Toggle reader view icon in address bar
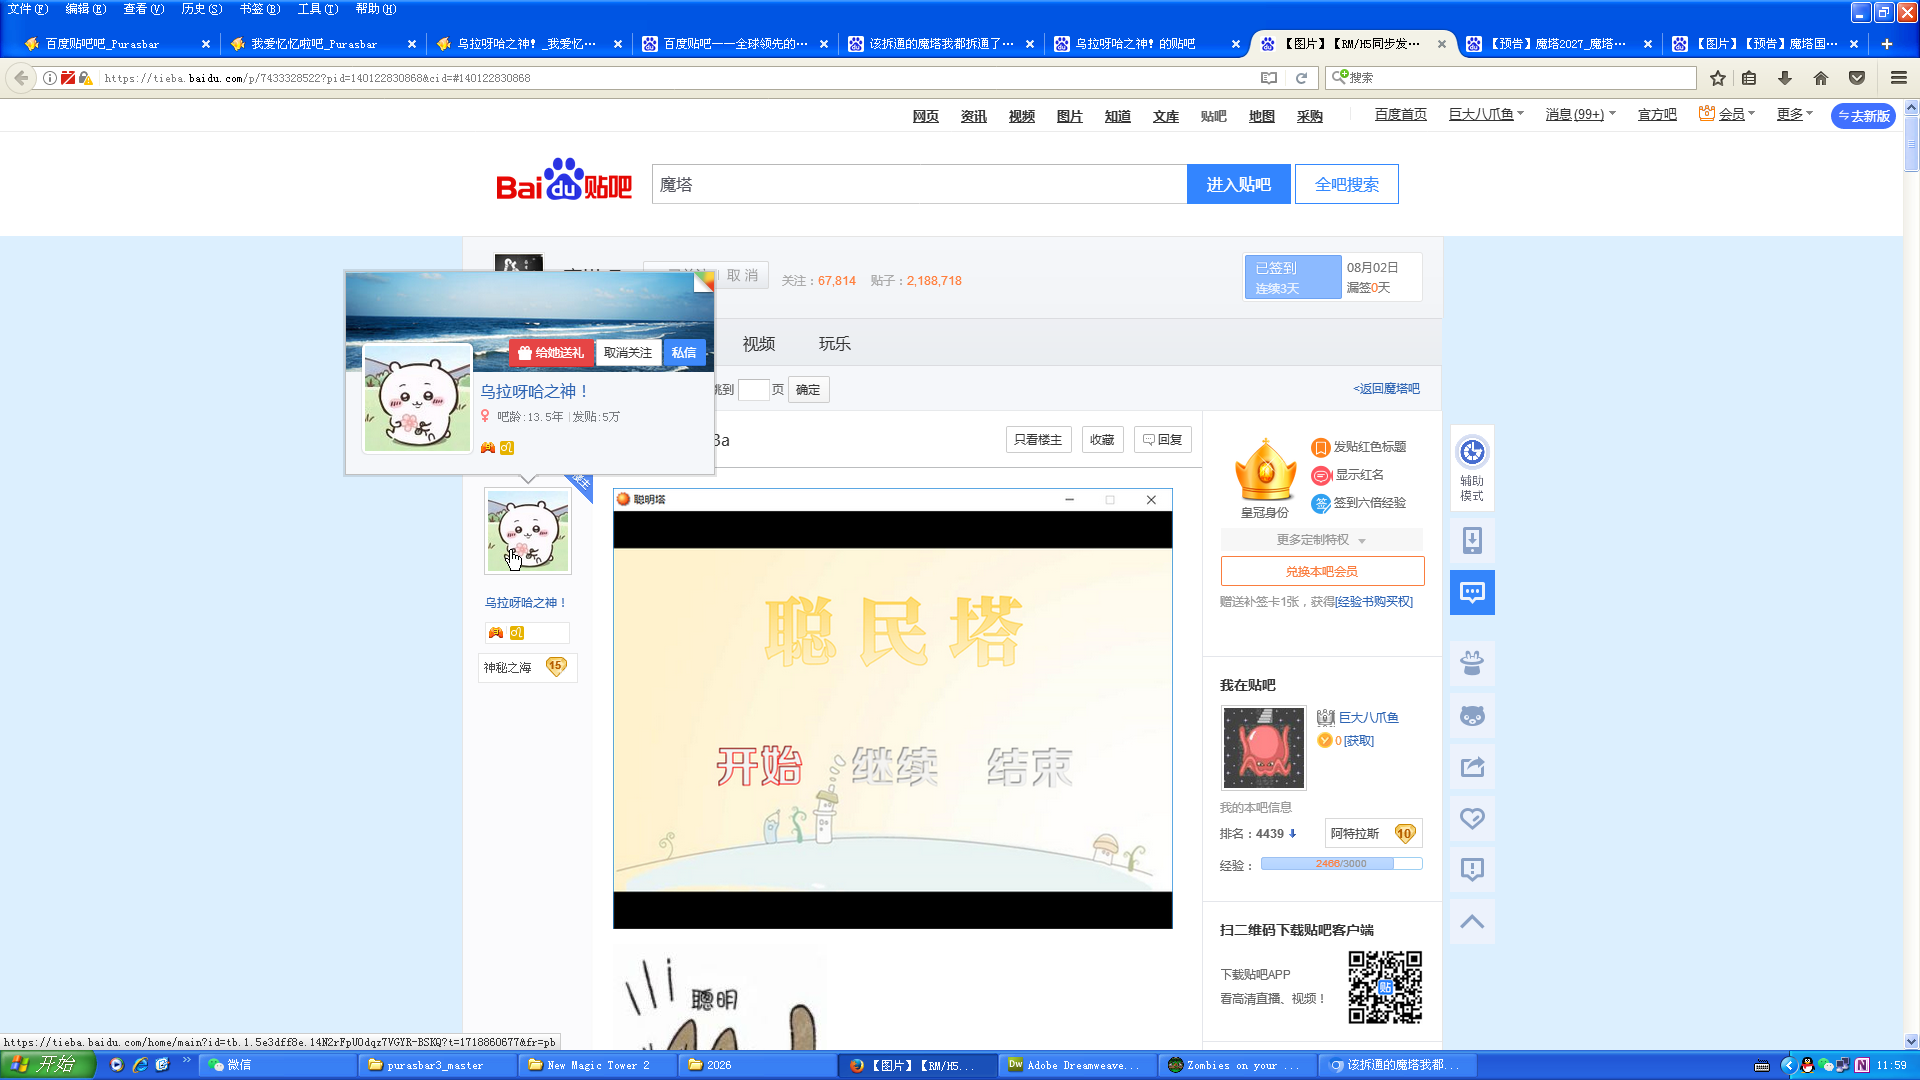This screenshot has width=1920, height=1080. coord(1269,78)
